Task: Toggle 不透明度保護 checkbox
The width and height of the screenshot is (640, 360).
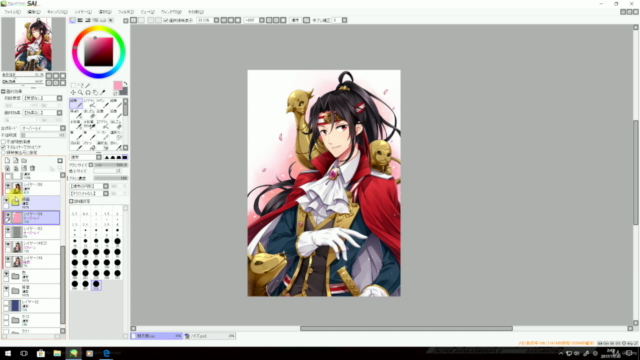Action: pyautogui.click(x=4, y=142)
